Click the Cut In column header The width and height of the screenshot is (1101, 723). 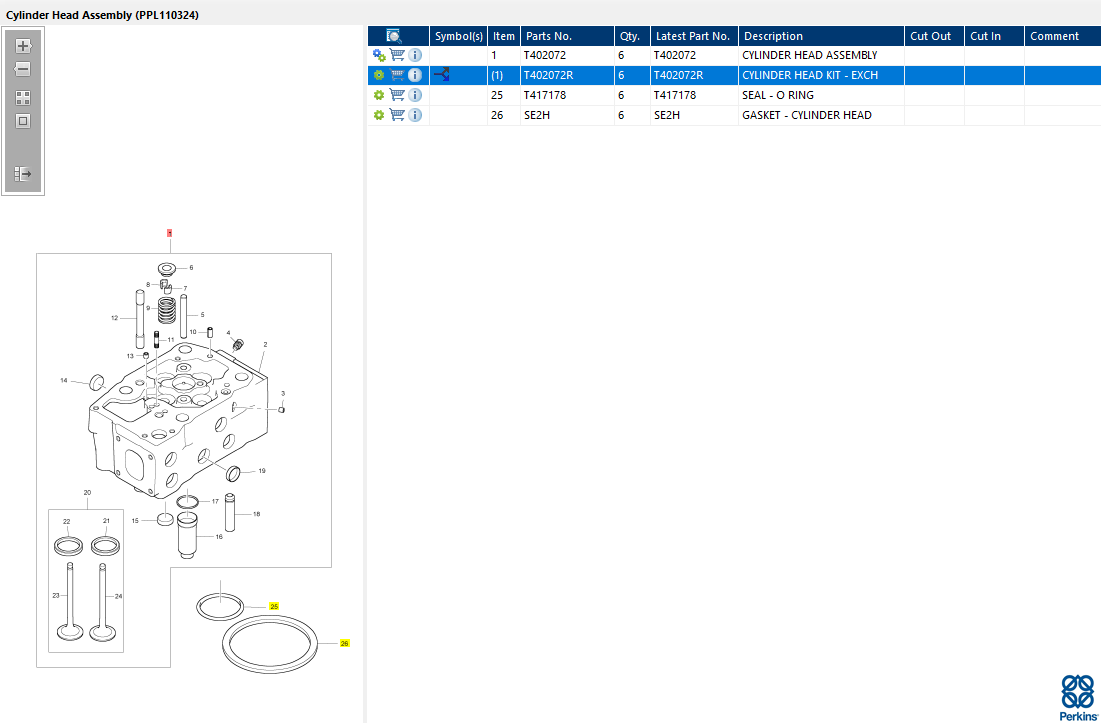994,36
